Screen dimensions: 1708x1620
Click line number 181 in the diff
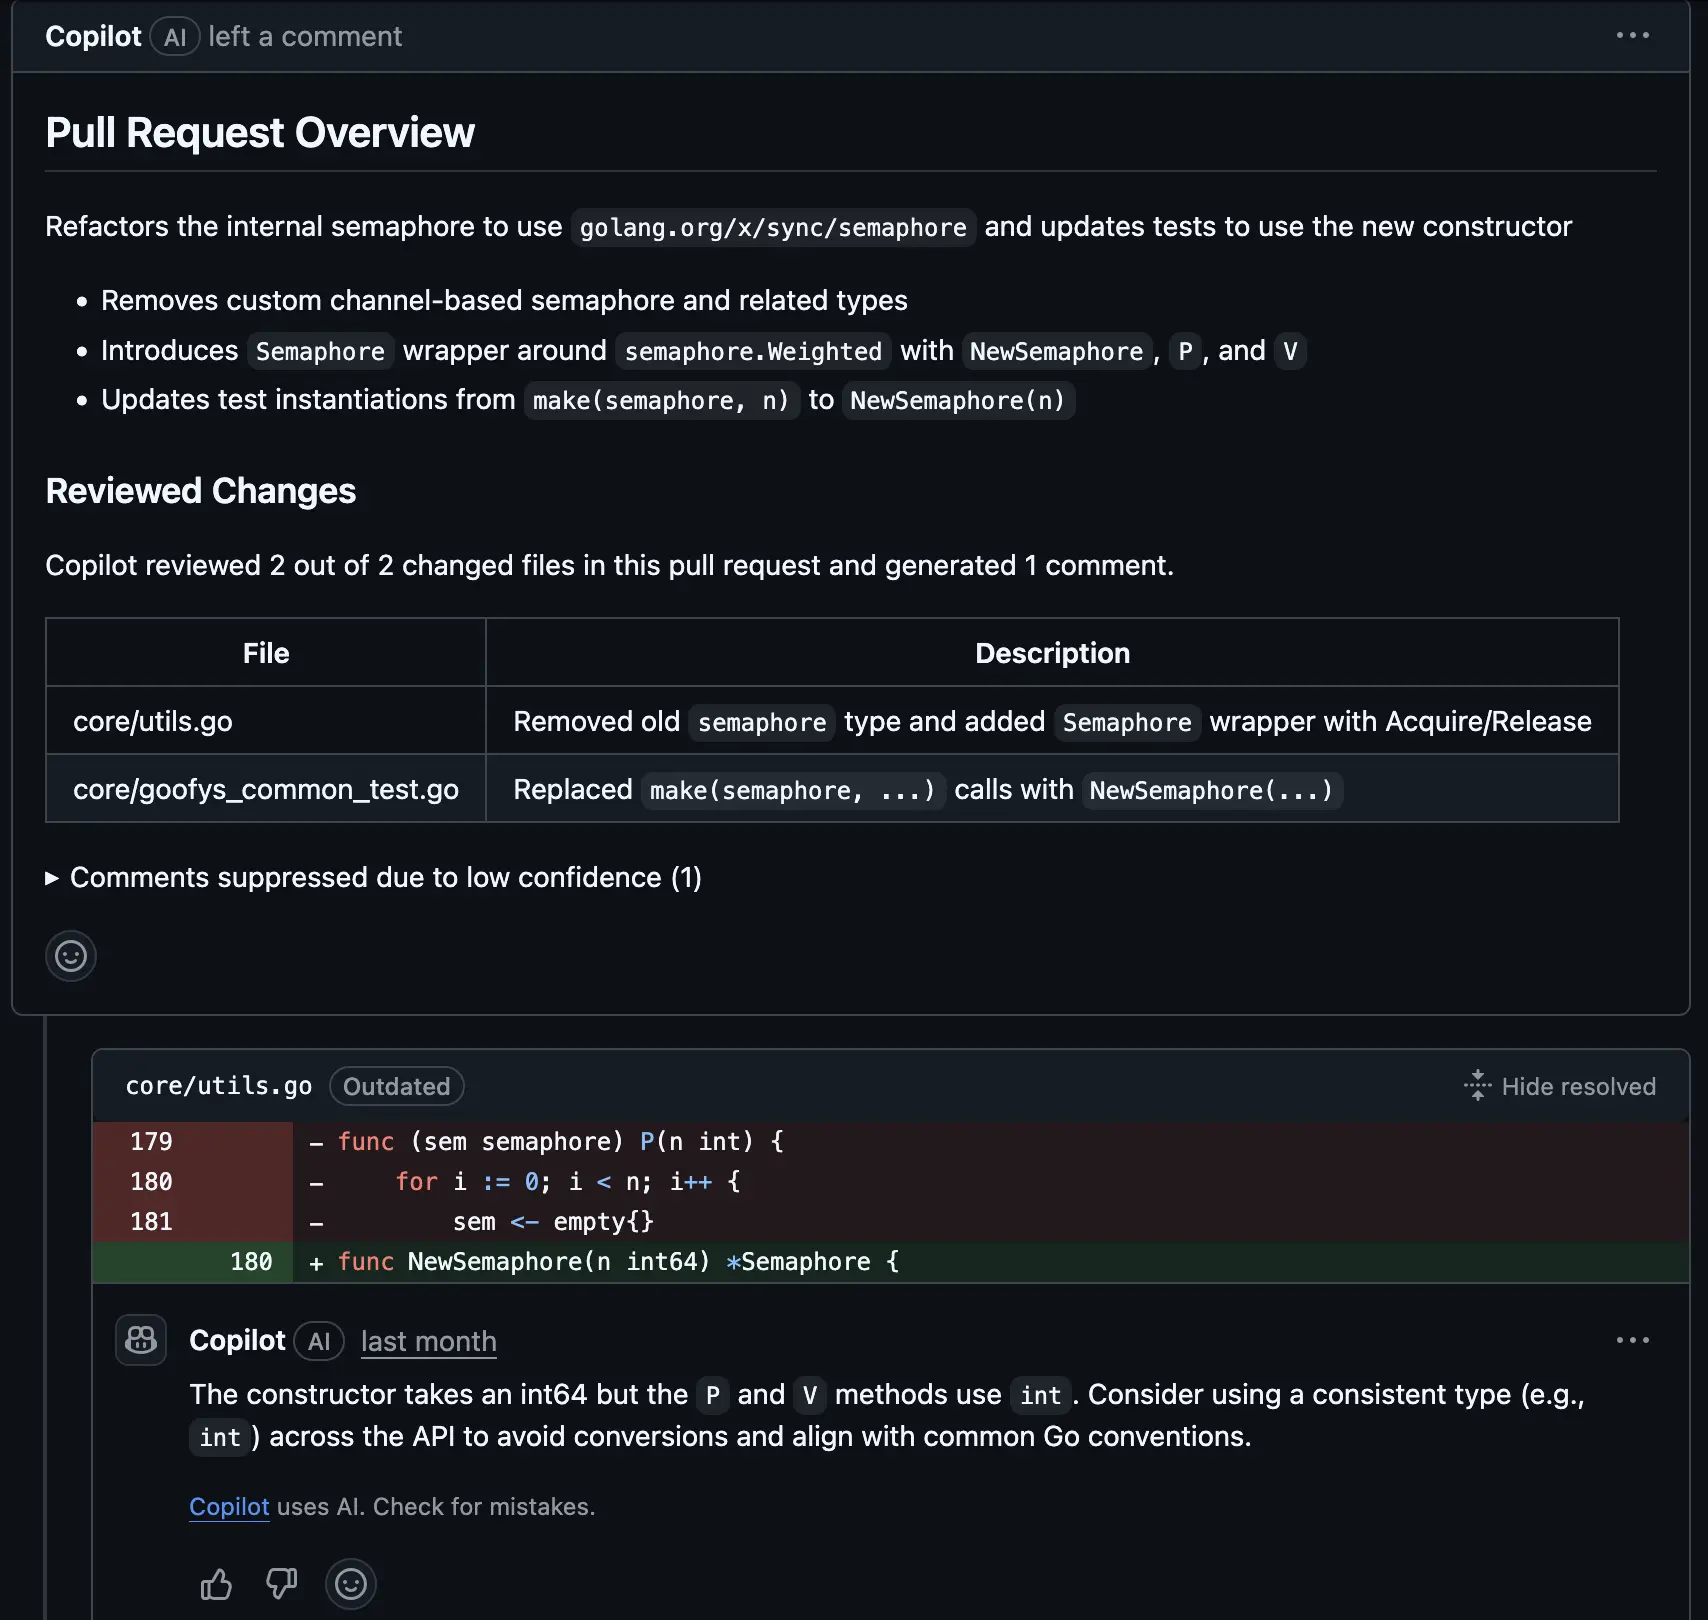point(151,1221)
